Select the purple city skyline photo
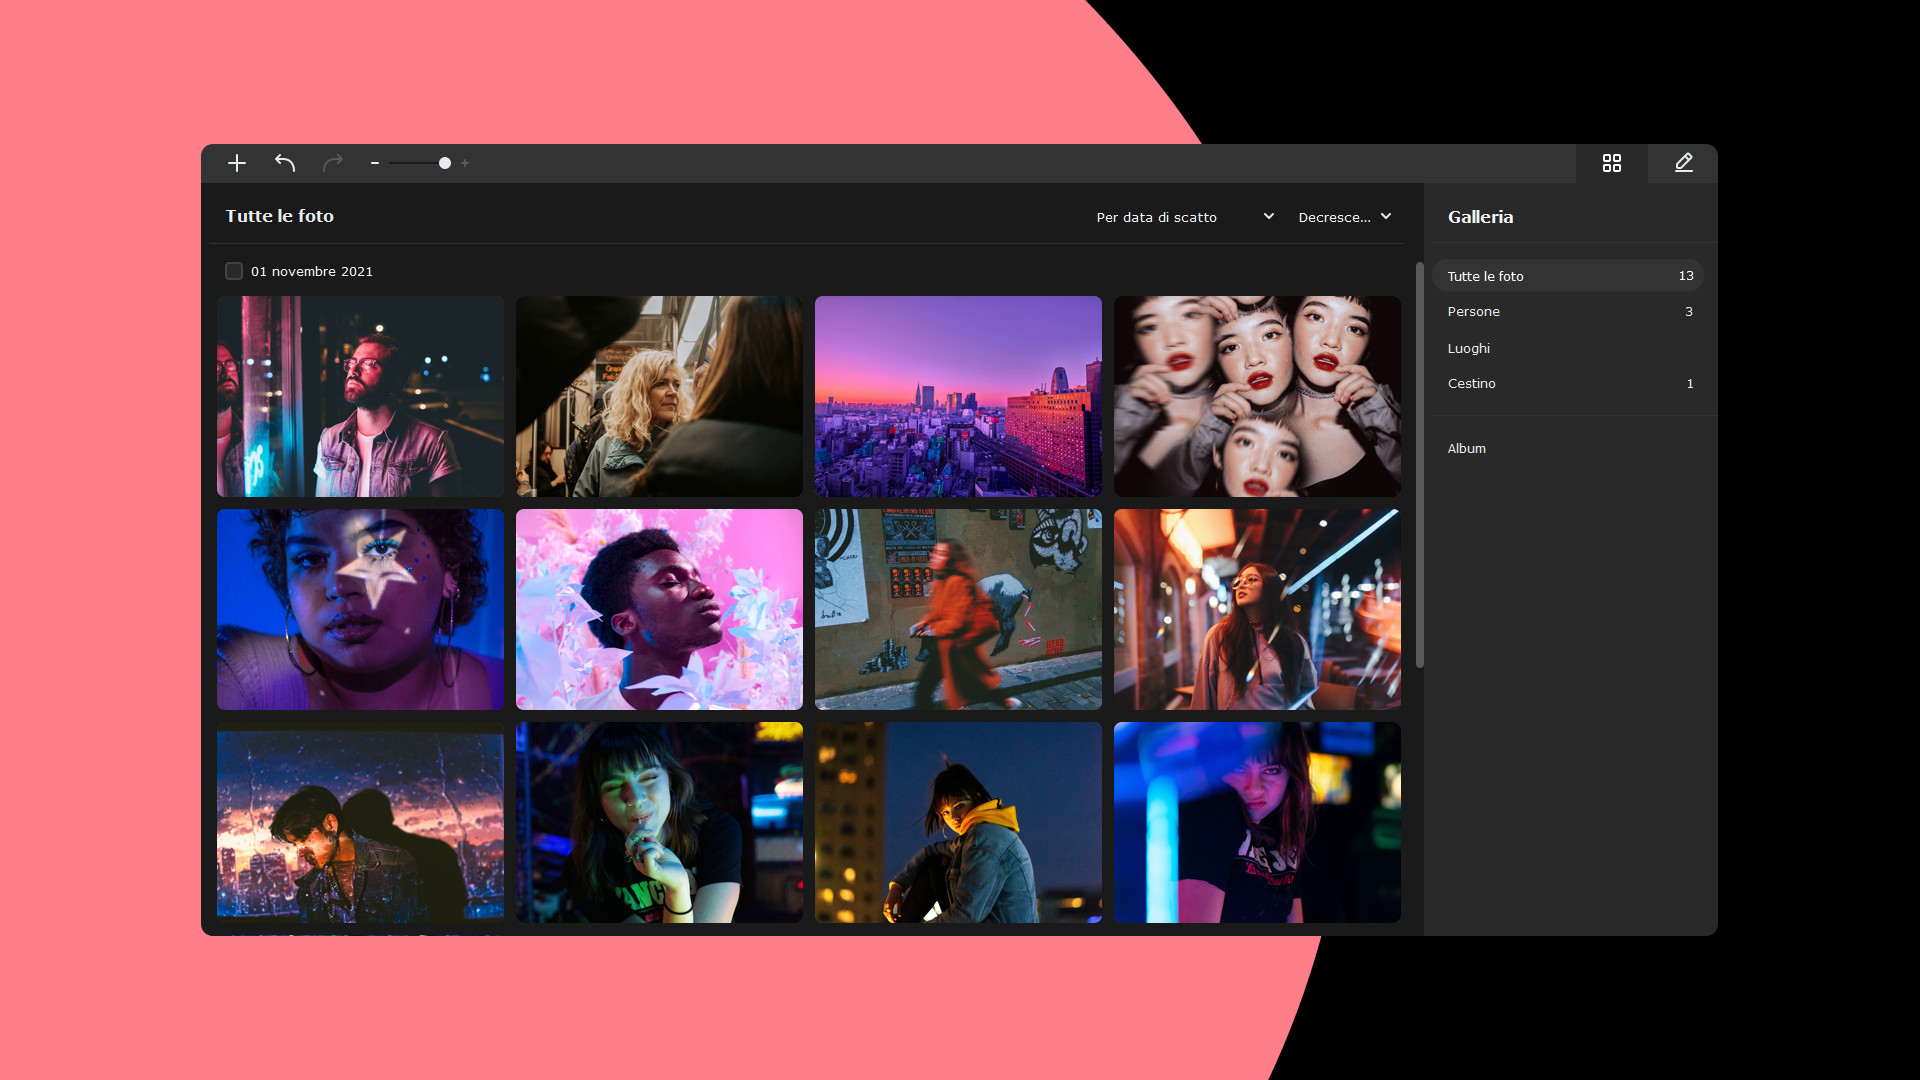Image resolution: width=1920 pixels, height=1080 pixels. (x=958, y=396)
